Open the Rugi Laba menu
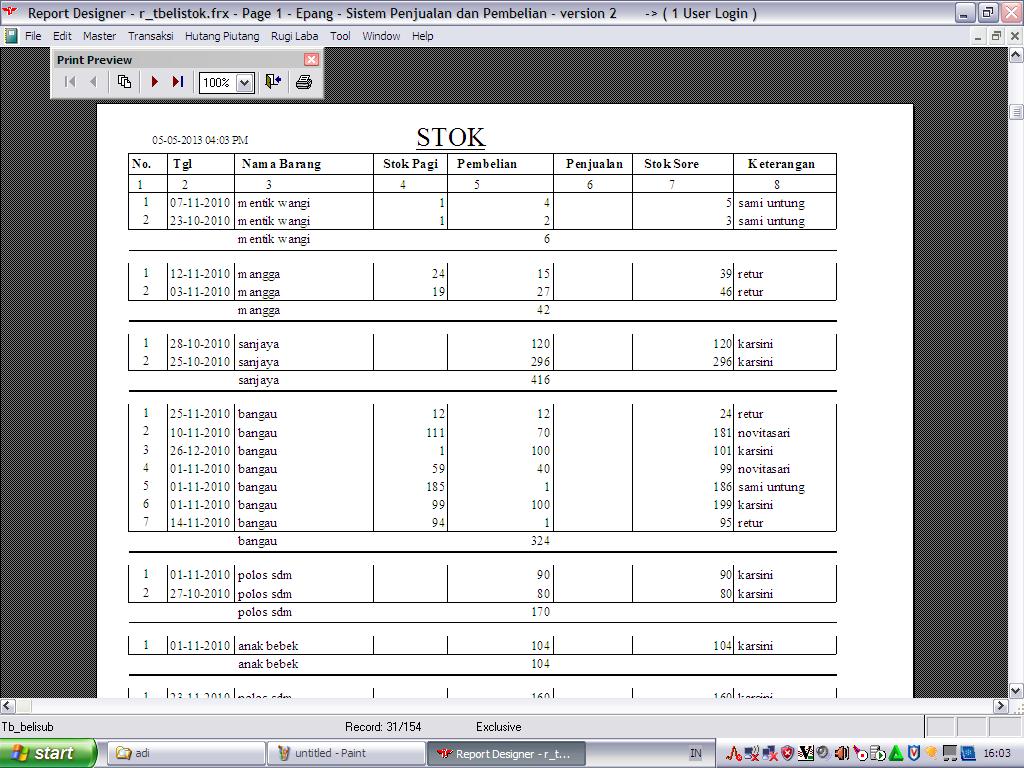This screenshot has width=1024, height=768. (294, 36)
